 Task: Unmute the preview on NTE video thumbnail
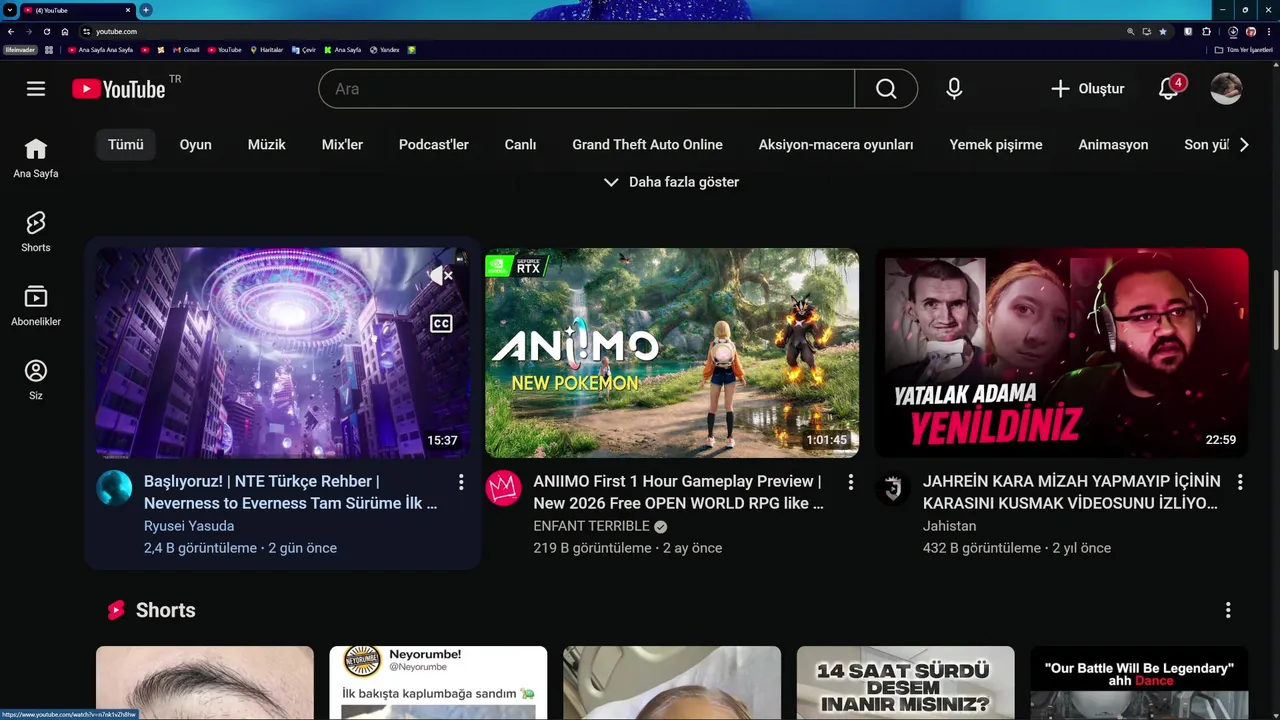pos(441,276)
